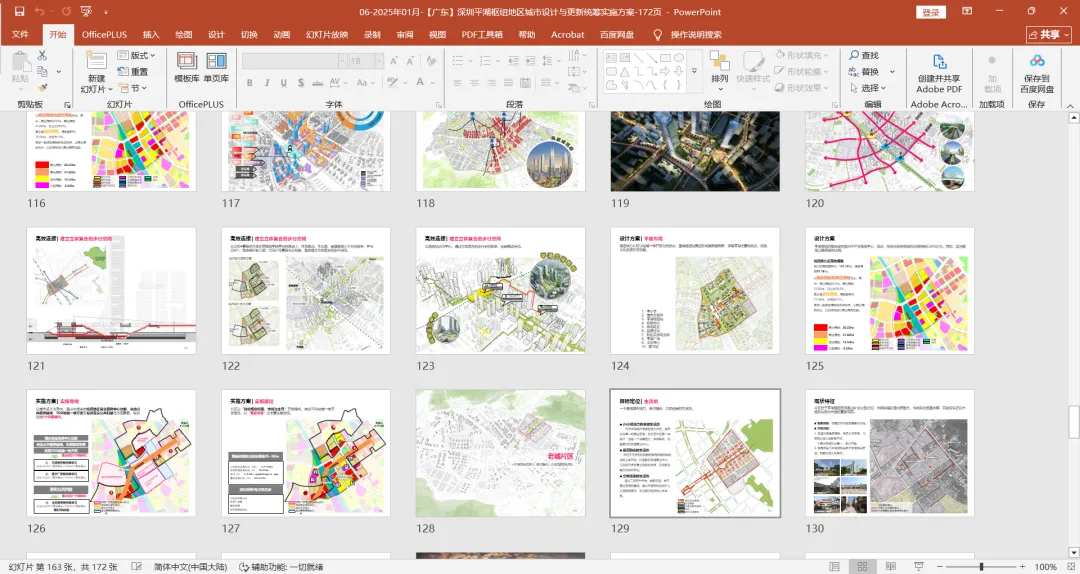Click the Find (查找) magnifier button
Screen dimensions: 1080x574
point(864,55)
